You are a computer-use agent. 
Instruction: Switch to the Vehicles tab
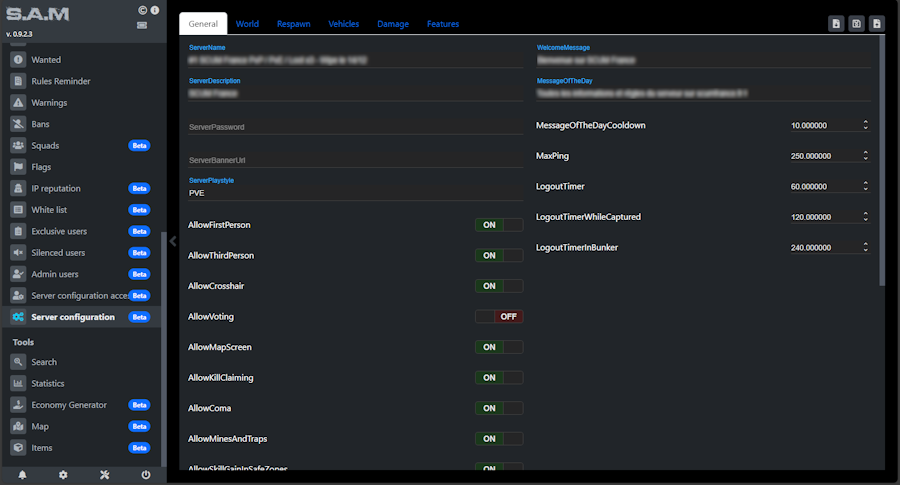click(x=343, y=23)
